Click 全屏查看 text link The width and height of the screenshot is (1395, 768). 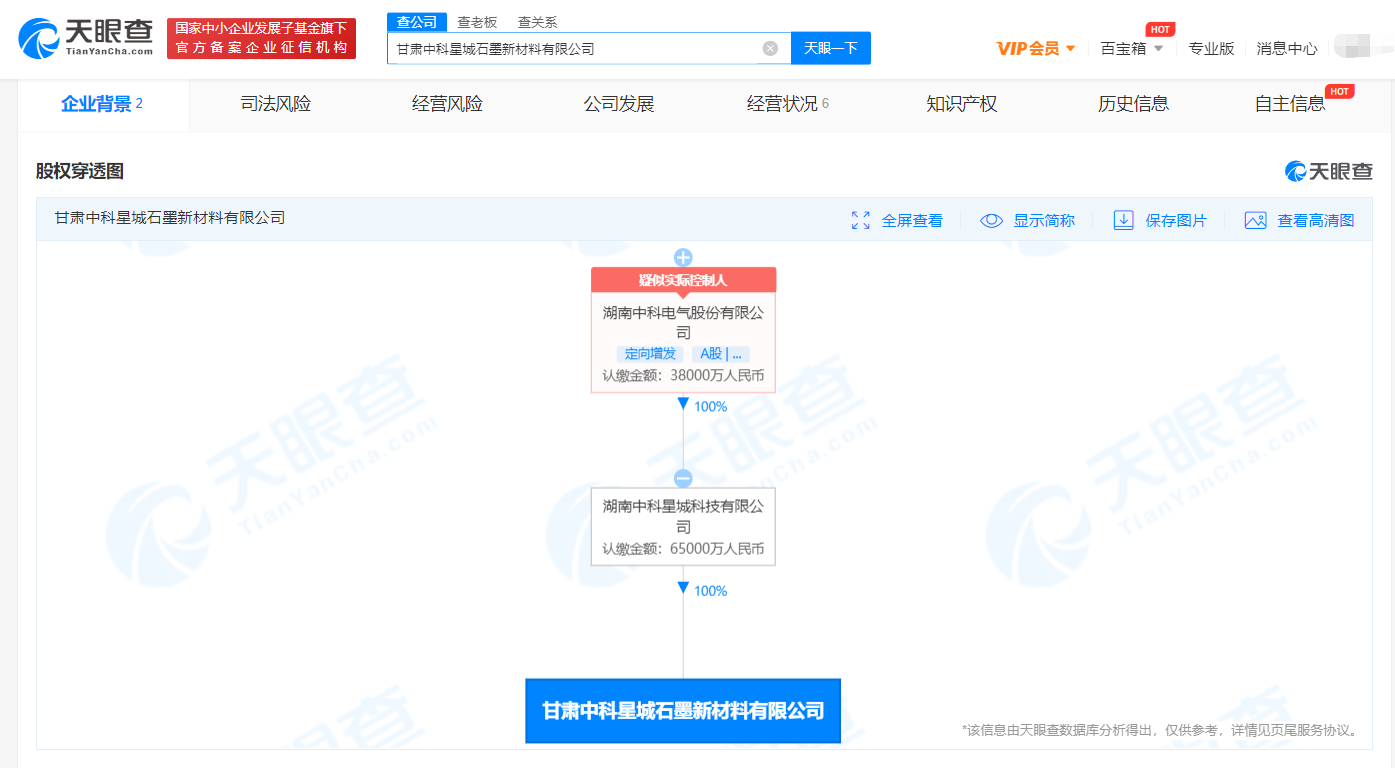tap(912, 220)
